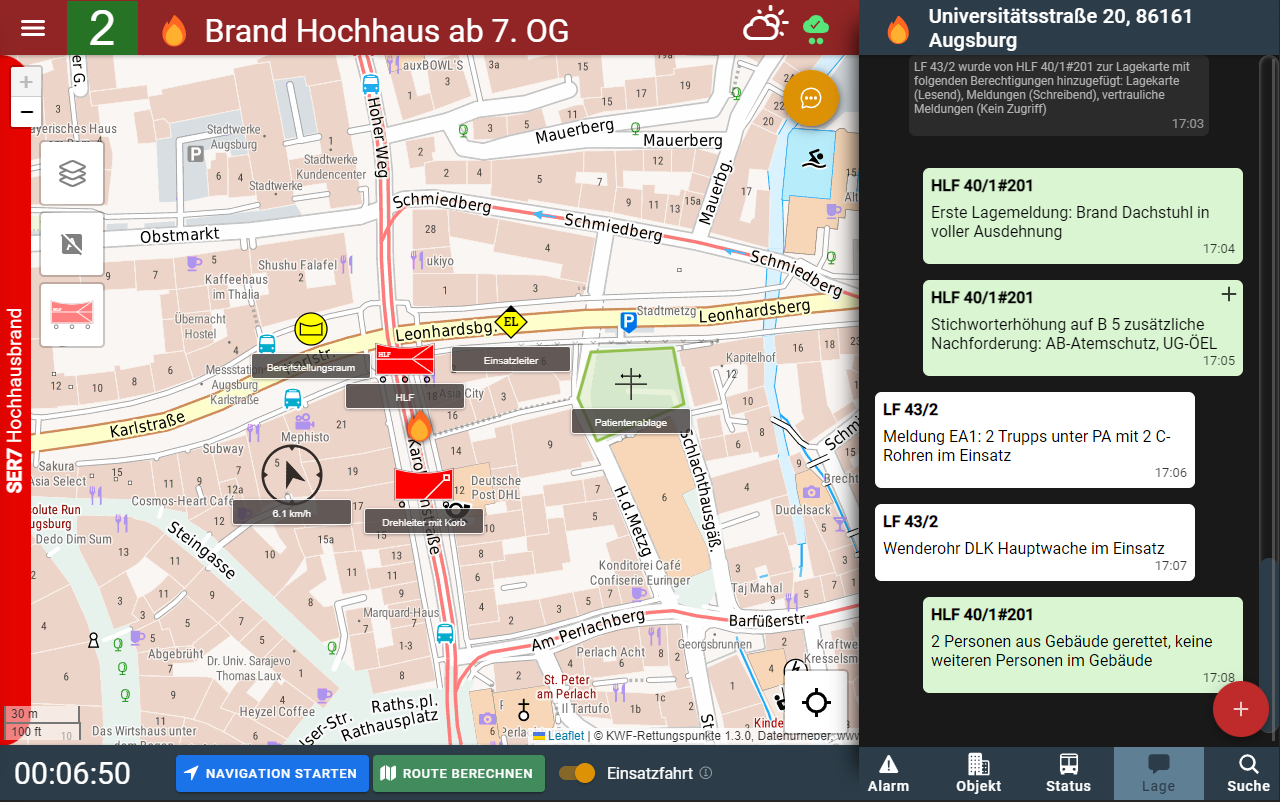Click the Route Berechnen button
Viewport: 1280px width, 802px height.
pos(458,773)
